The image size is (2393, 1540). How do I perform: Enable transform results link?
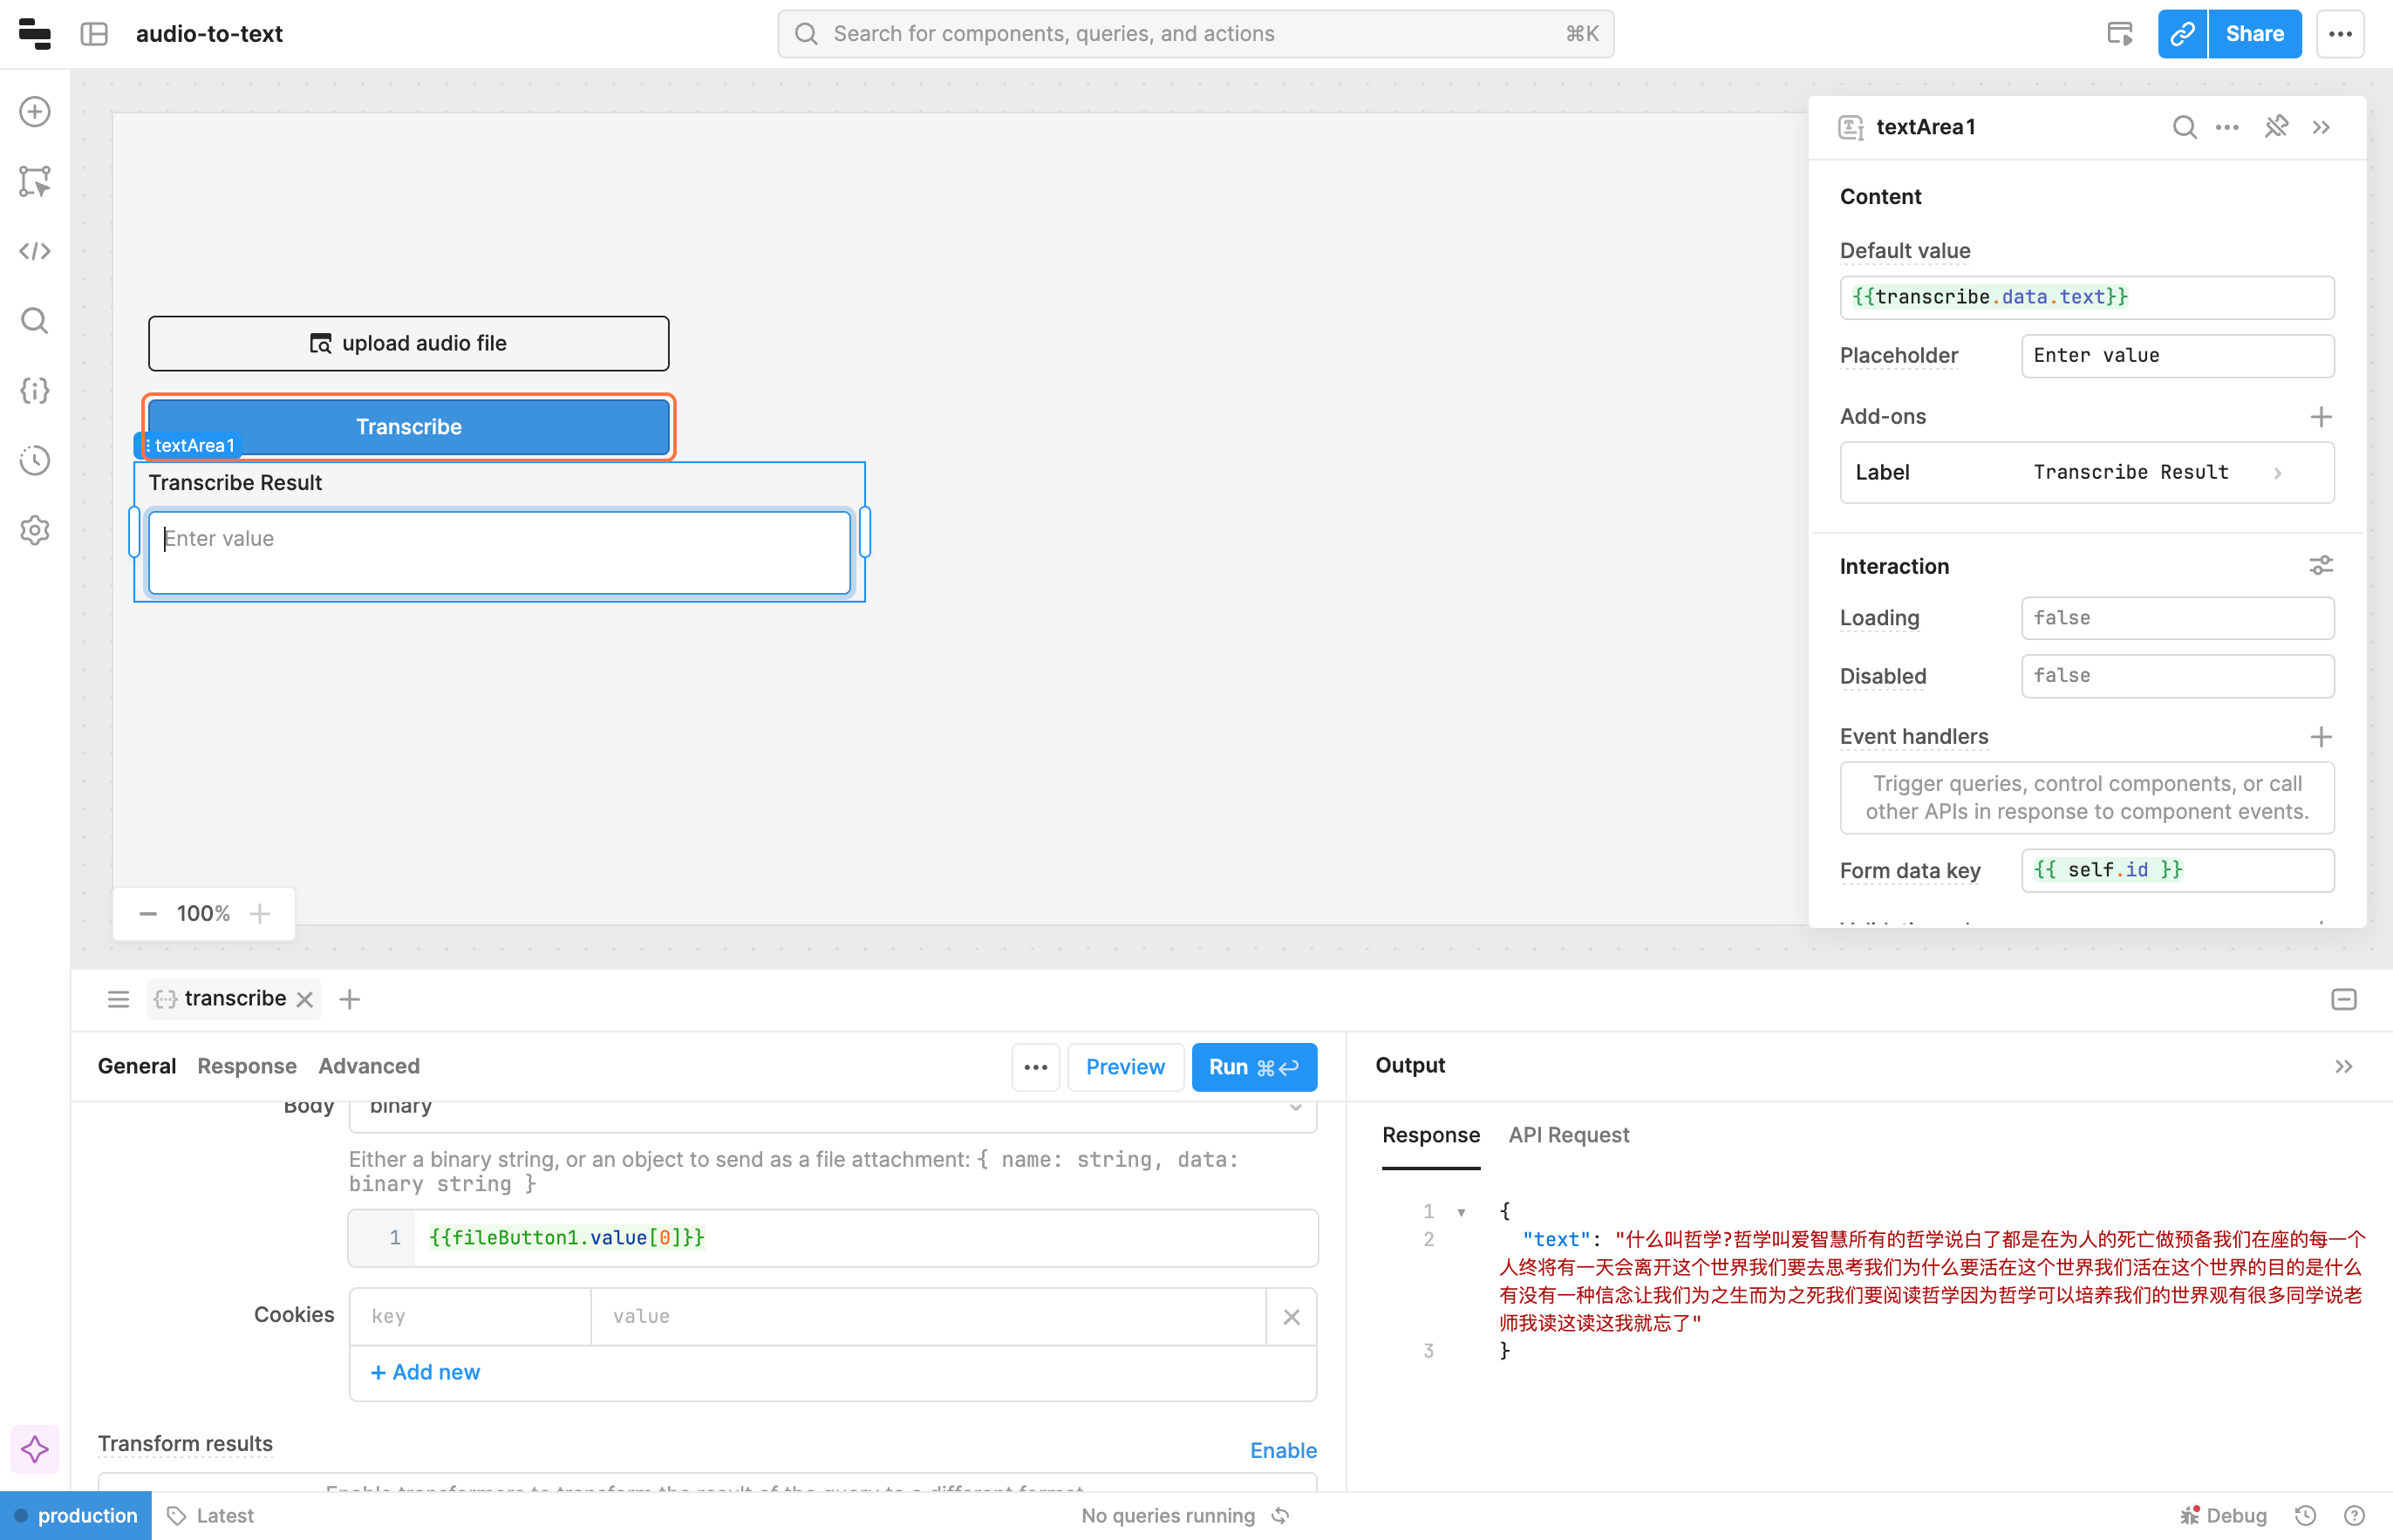(x=1283, y=1450)
